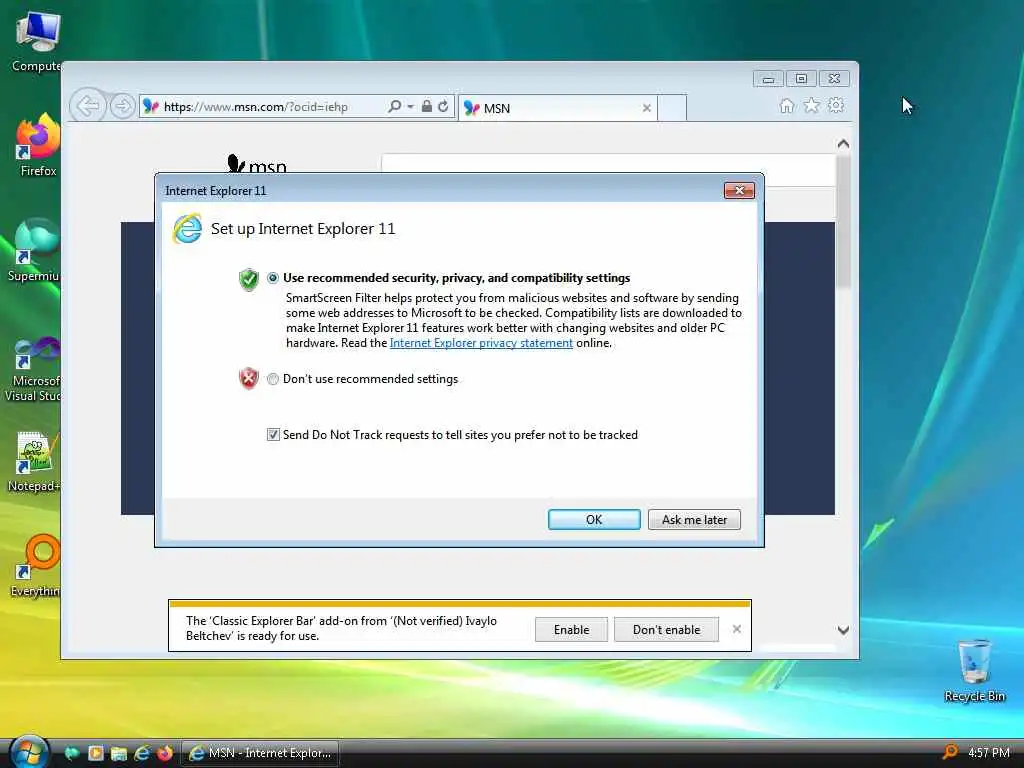Open the Everything desktop shortcut
Image resolution: width=1024 pixels, height=768 pixels.
click(x=37, y=566)
